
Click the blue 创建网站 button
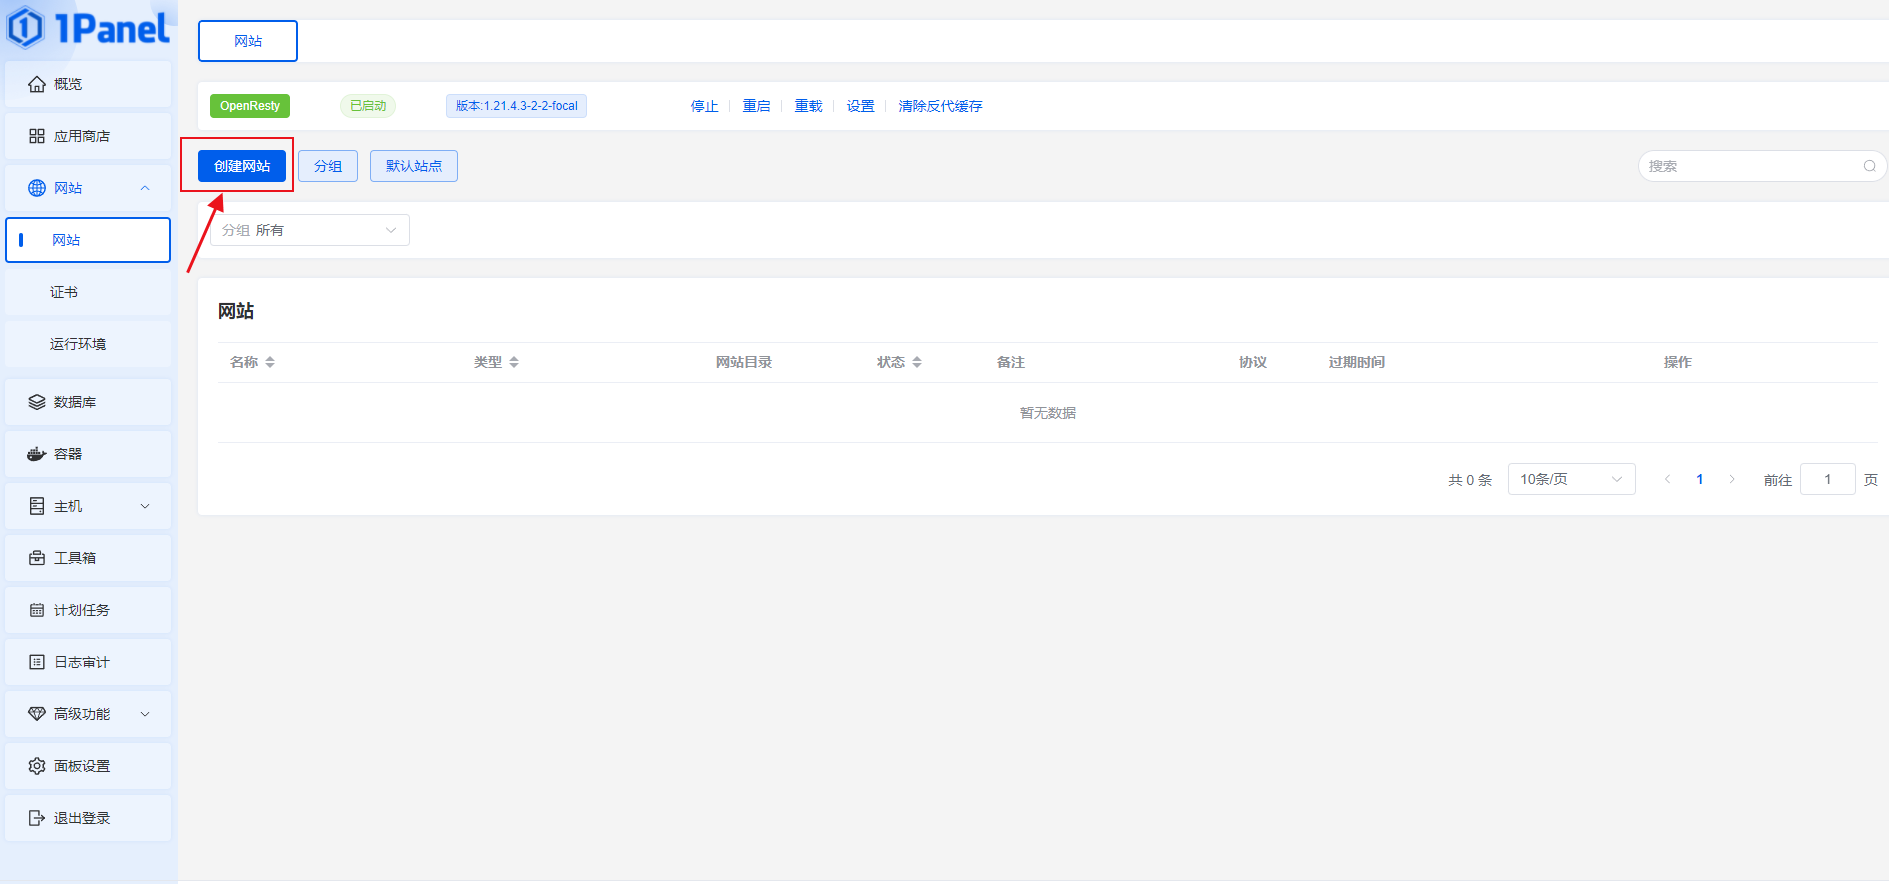click(x=242, y=166)
